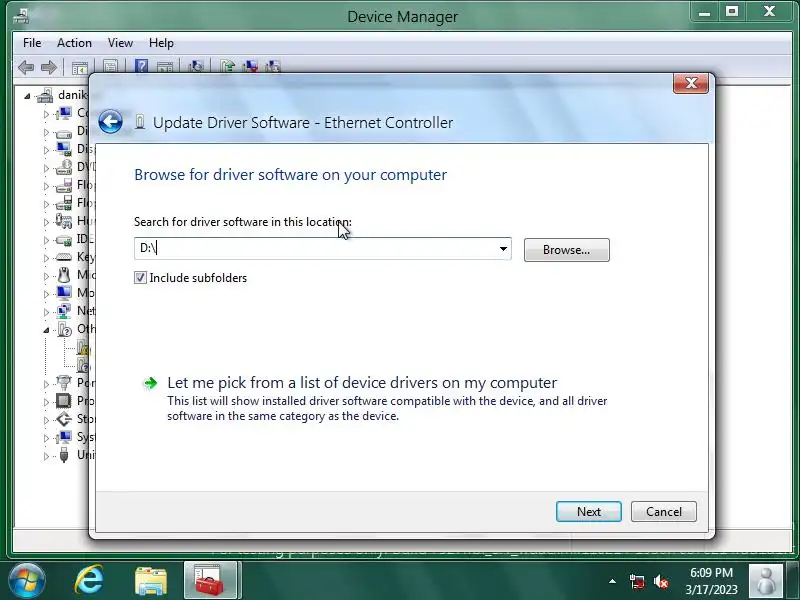Open Properties from the Device Manager toolbar
The width and height of the screenshot is (800, 600).
point(111,67)
